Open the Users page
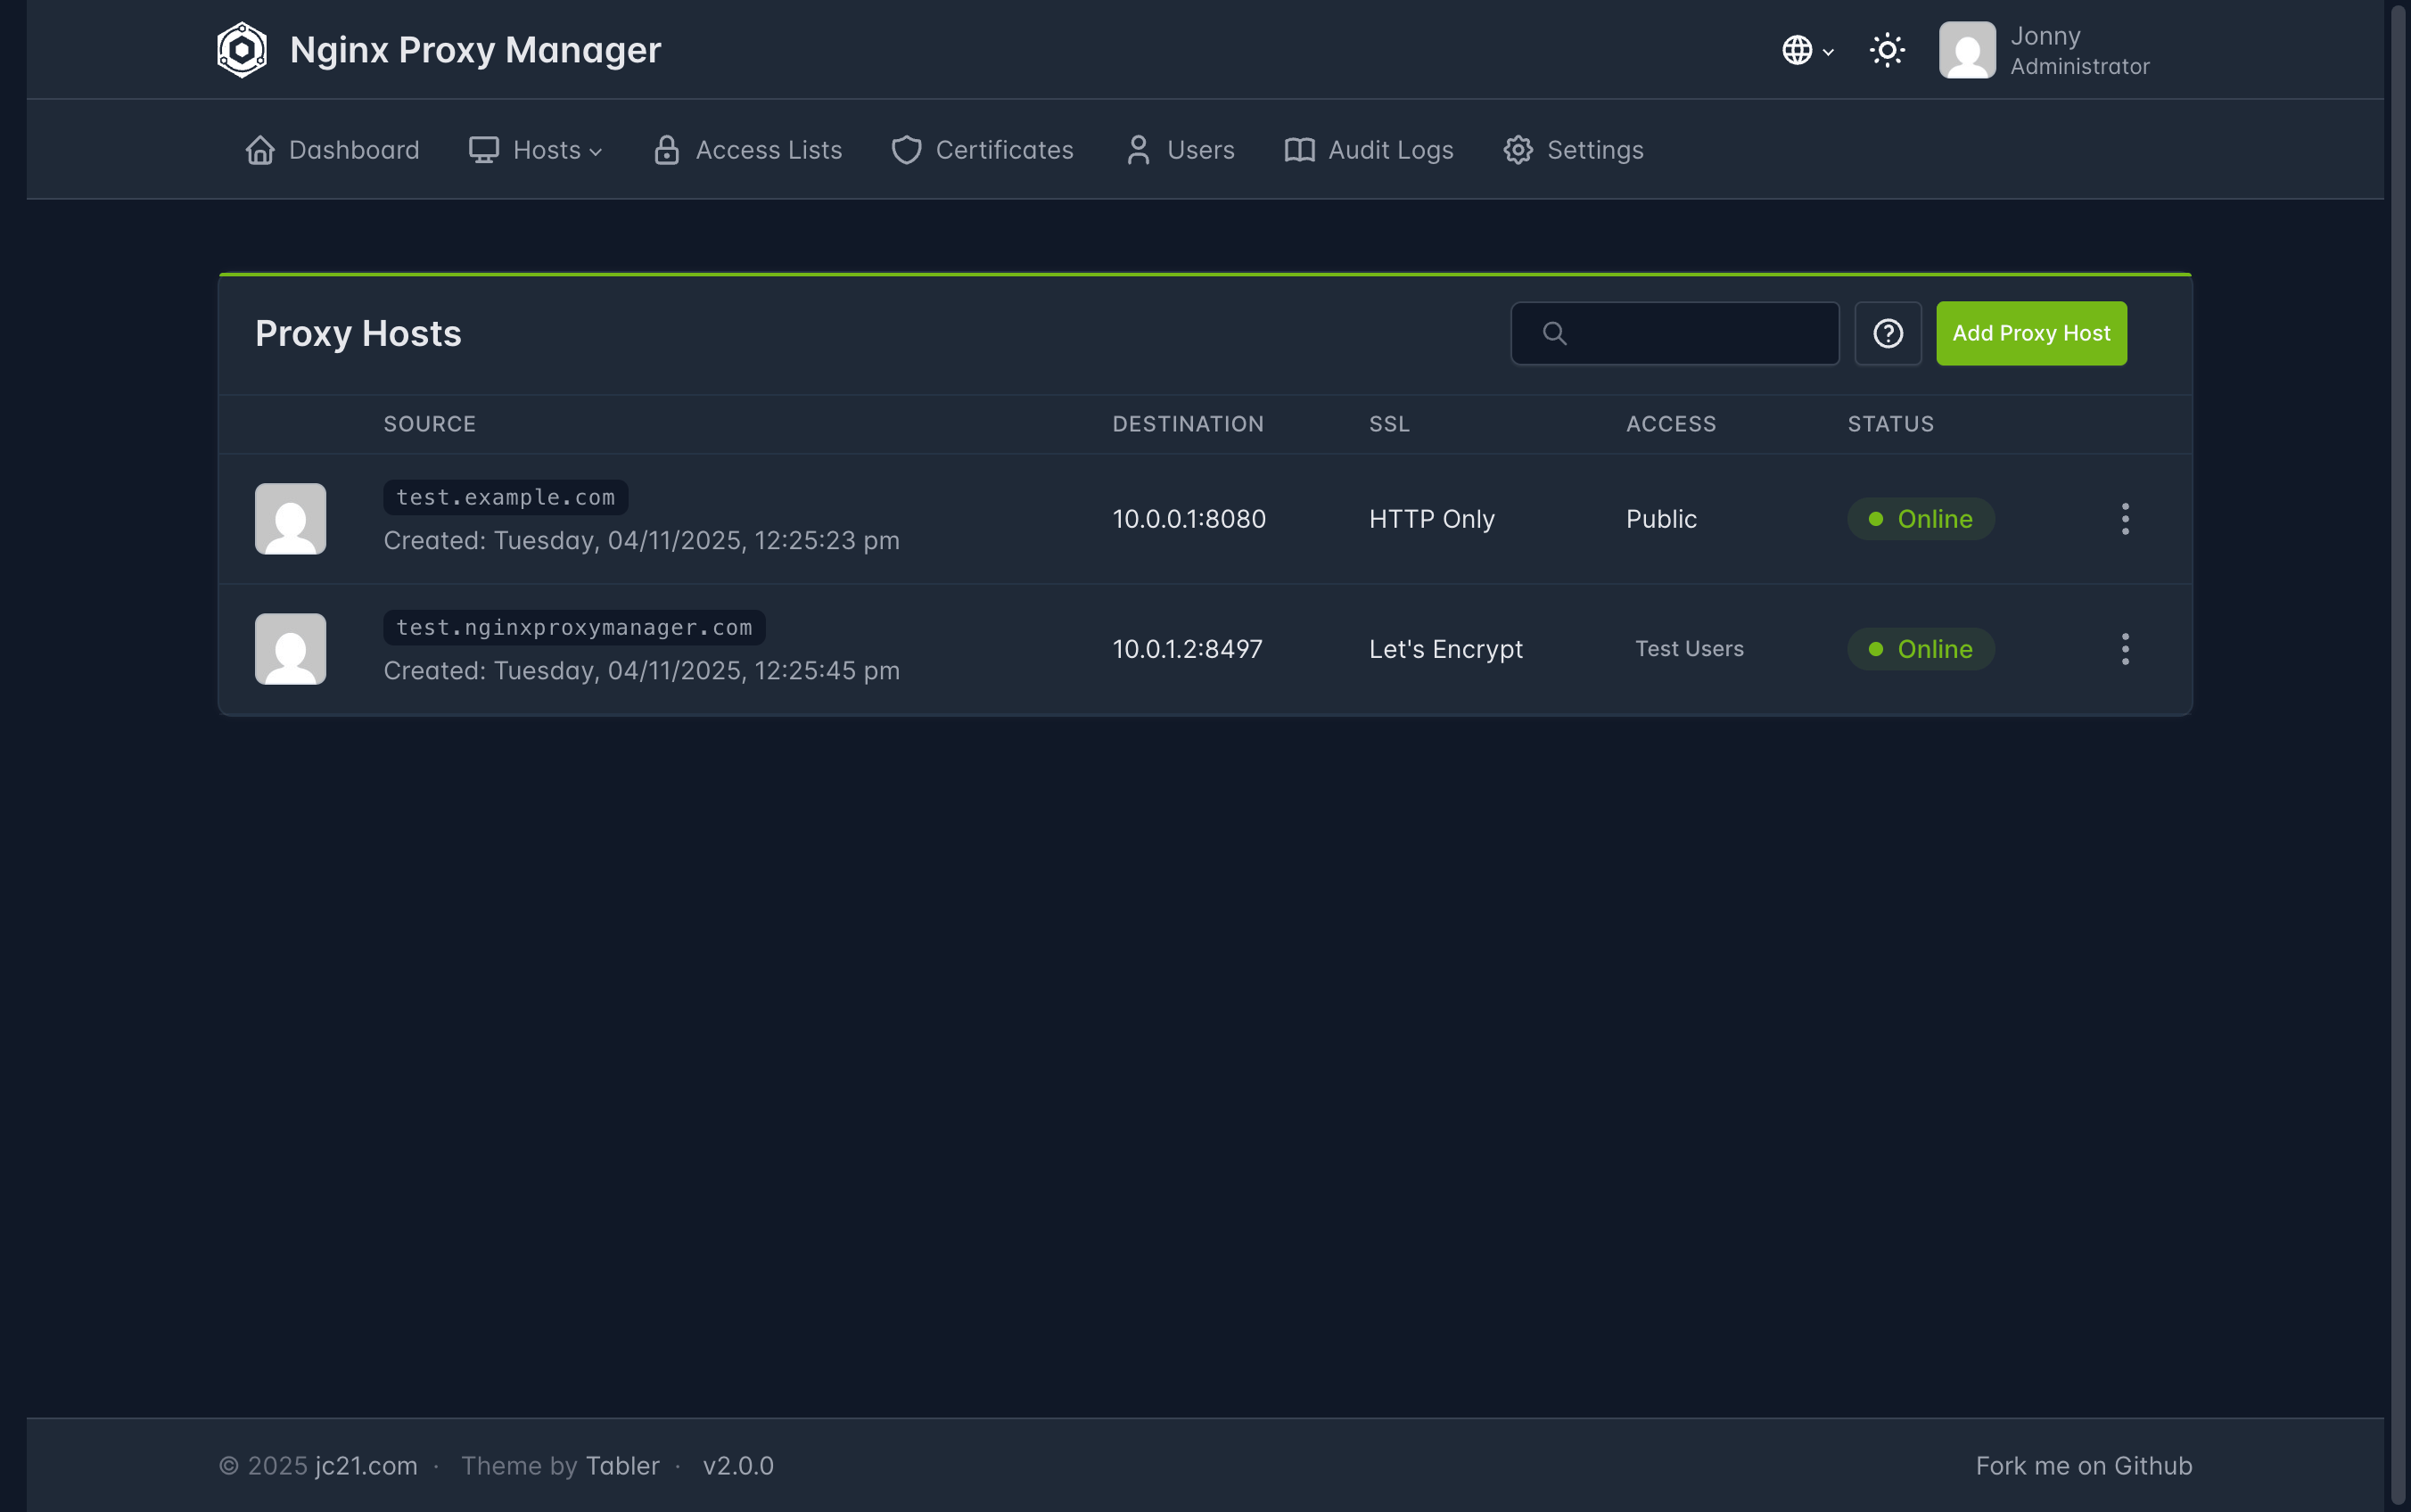 [1180, 150]
